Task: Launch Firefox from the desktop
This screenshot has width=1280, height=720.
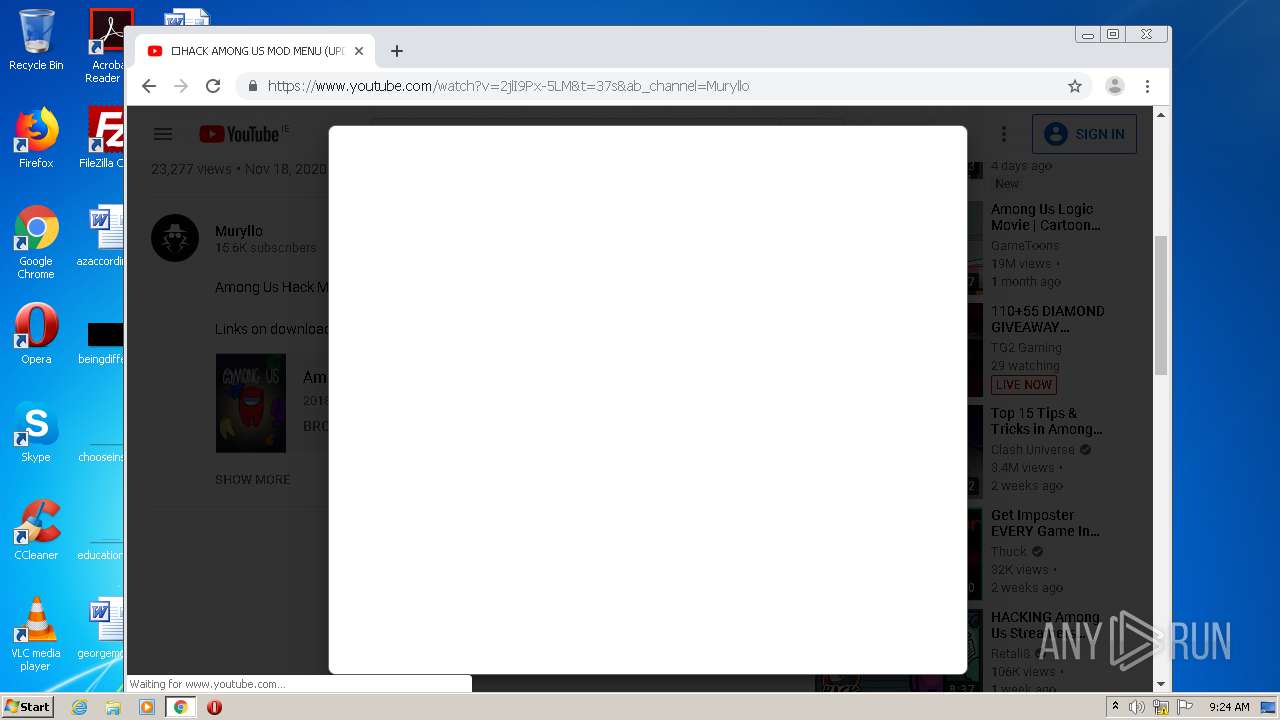Action: [x=36, y=138]
